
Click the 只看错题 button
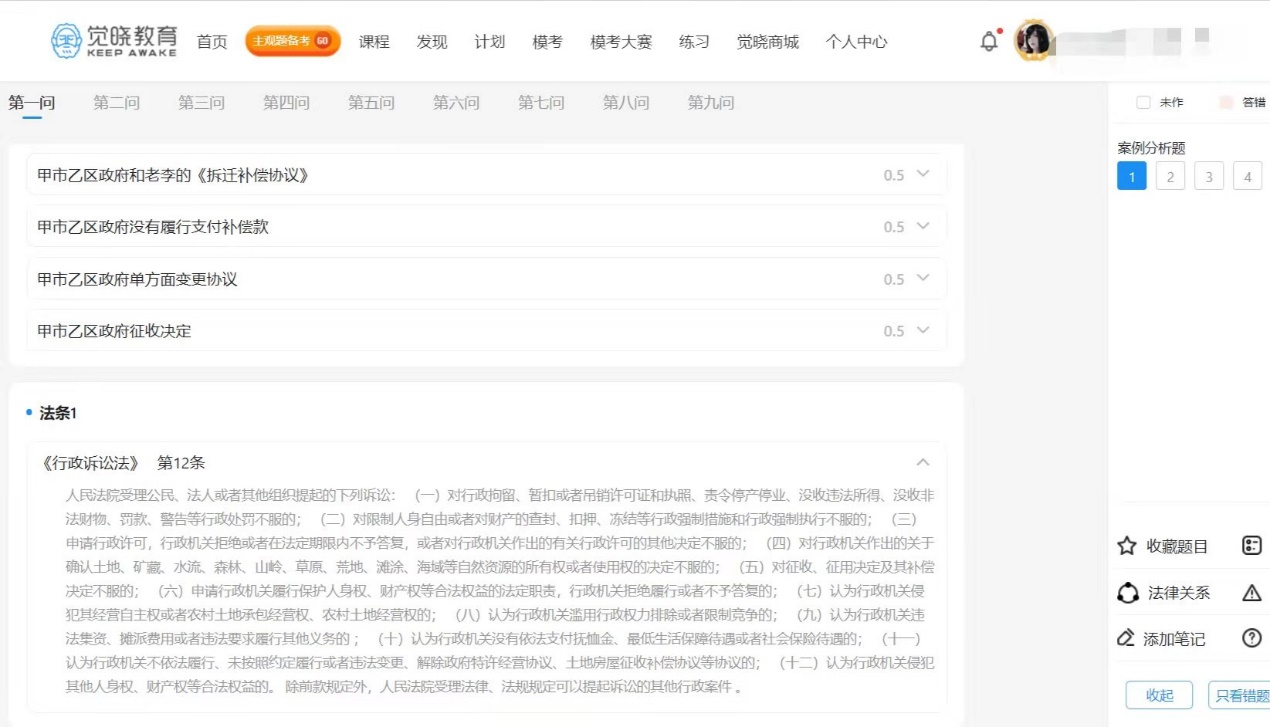point(1240,695)
